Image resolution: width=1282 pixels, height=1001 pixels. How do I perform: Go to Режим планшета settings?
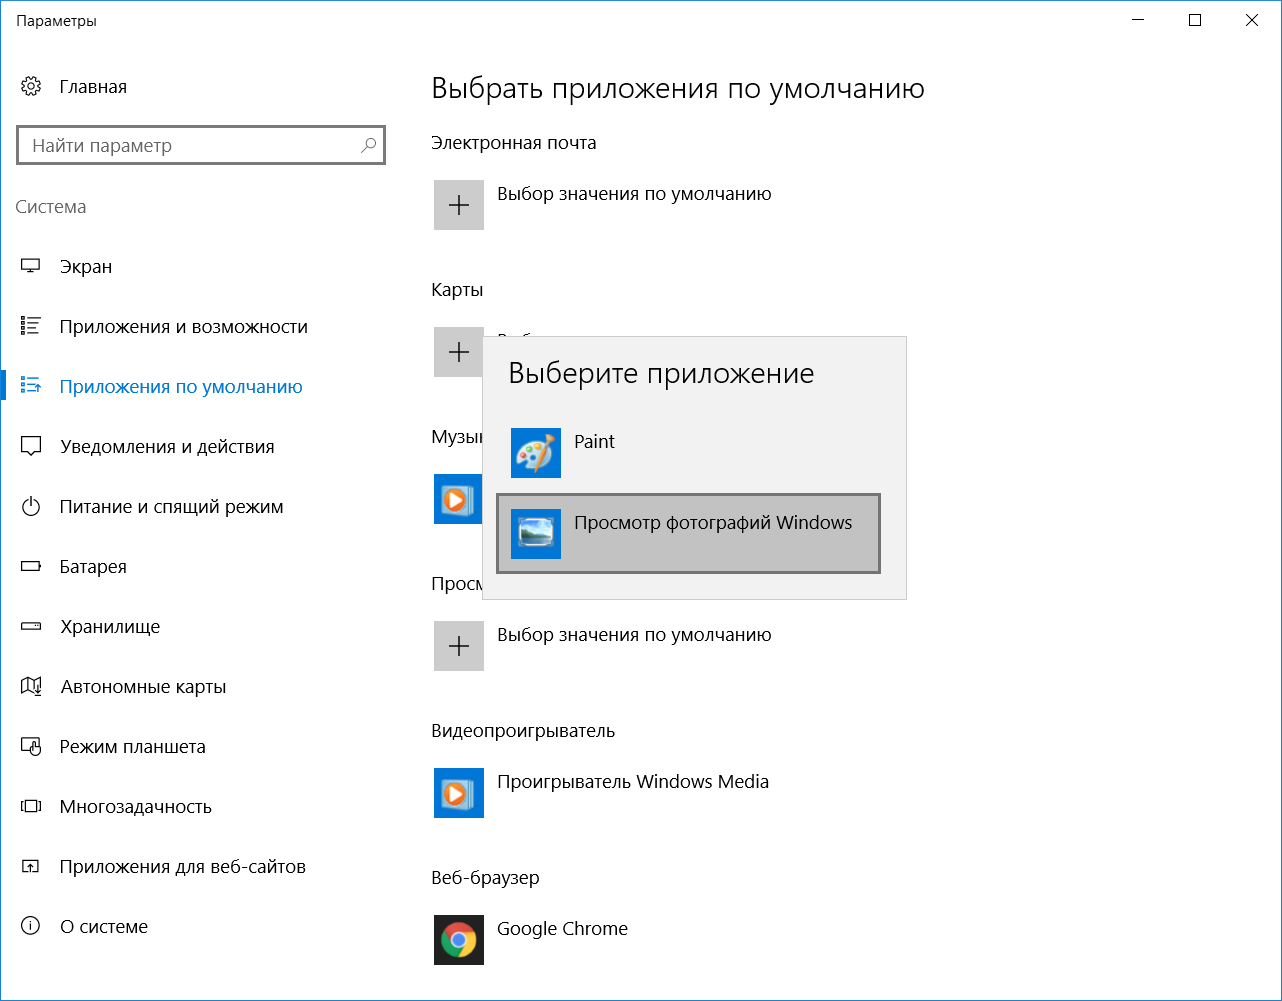(x=201, y=747)
